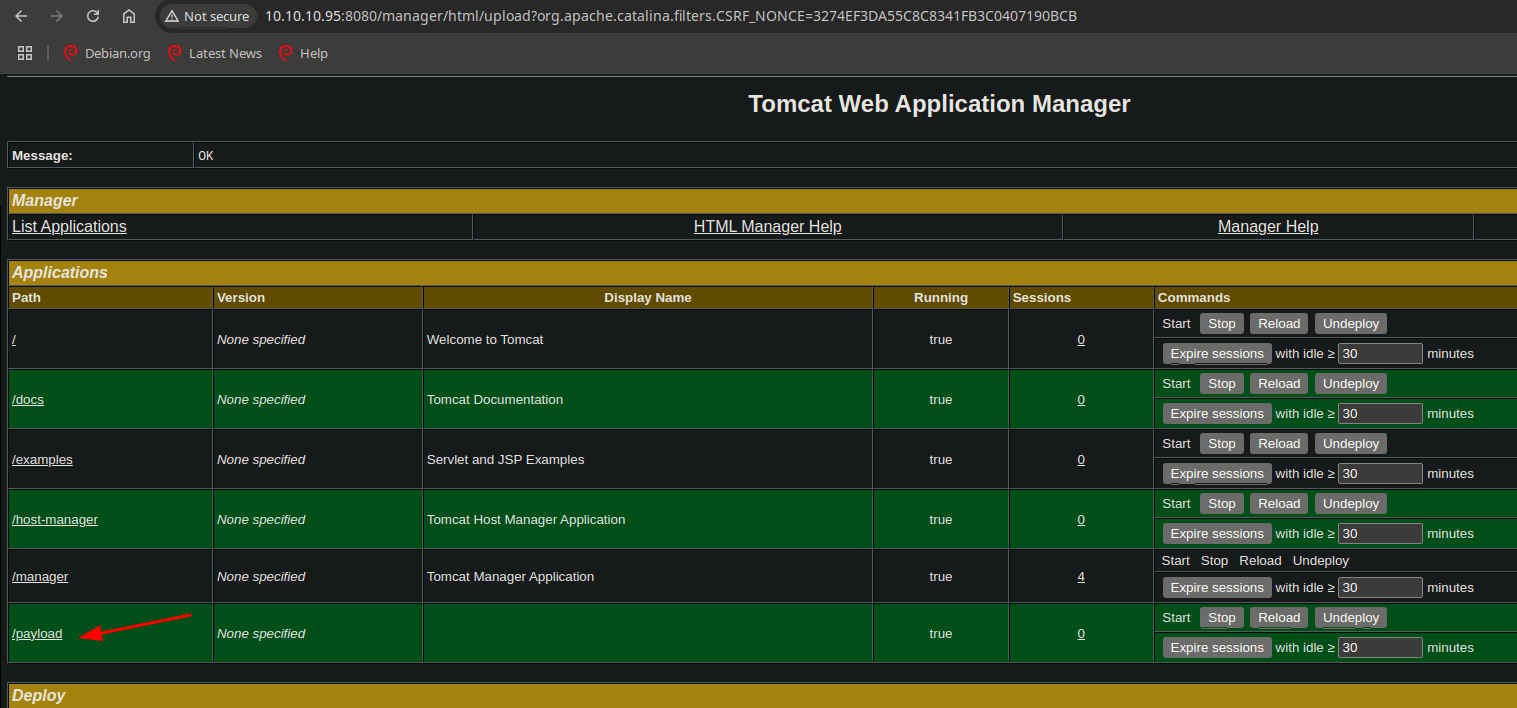View sessions count for /host-manager

pos(1081,519)
